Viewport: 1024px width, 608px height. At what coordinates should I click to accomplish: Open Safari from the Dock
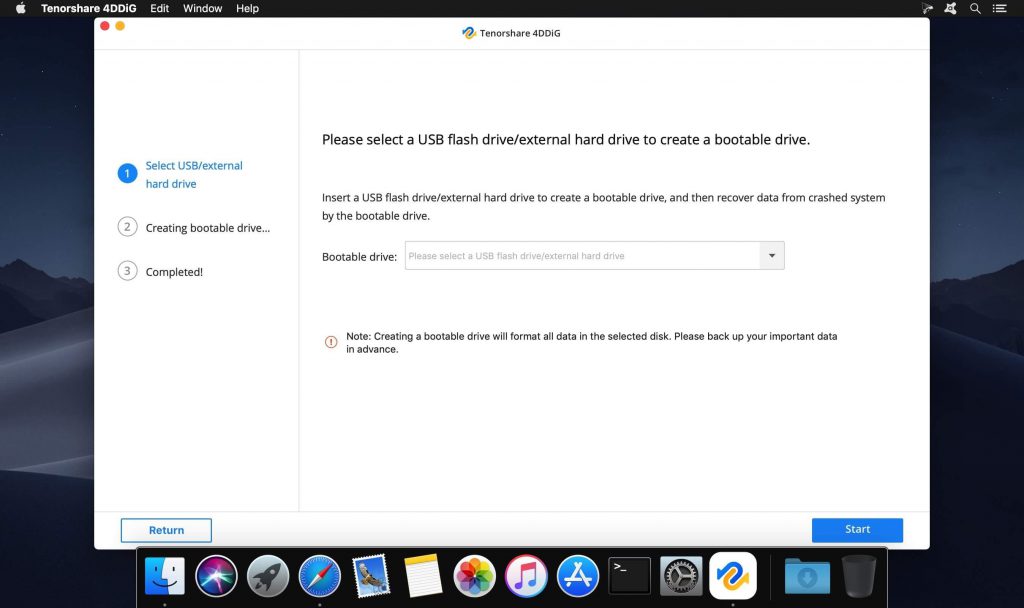319,576
